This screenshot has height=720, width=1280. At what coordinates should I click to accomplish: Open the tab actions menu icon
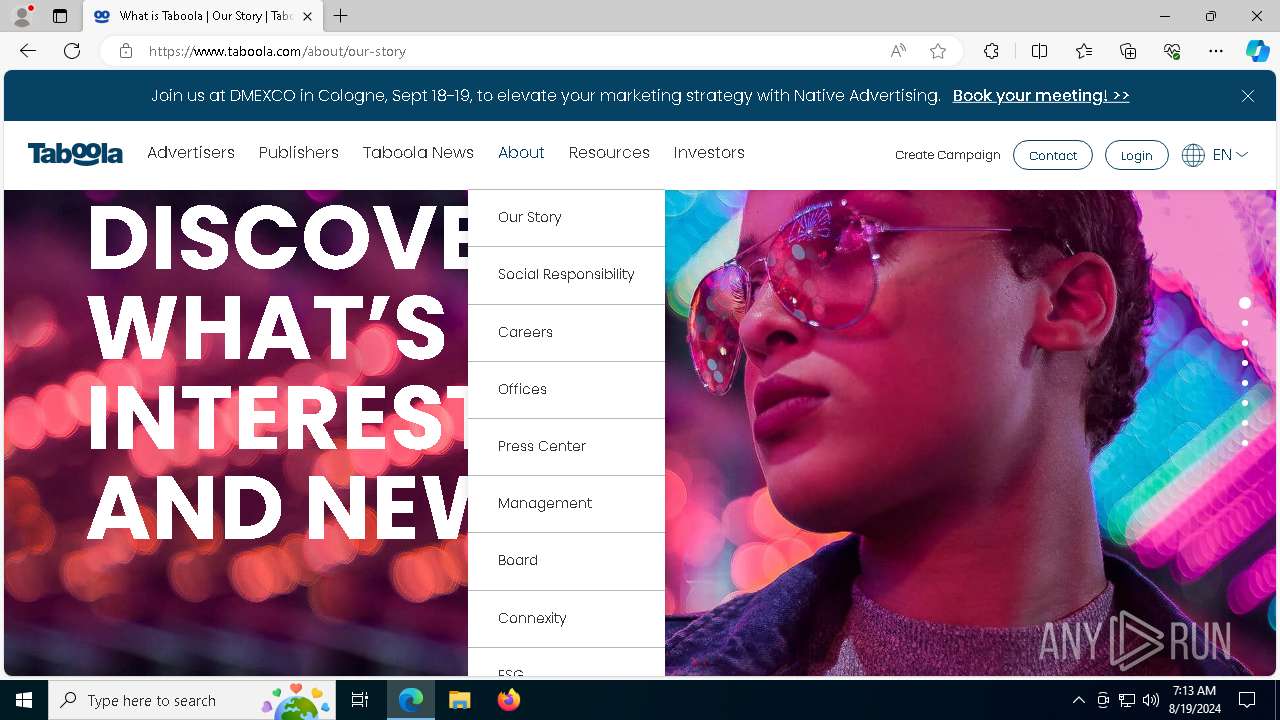[60, 16]
